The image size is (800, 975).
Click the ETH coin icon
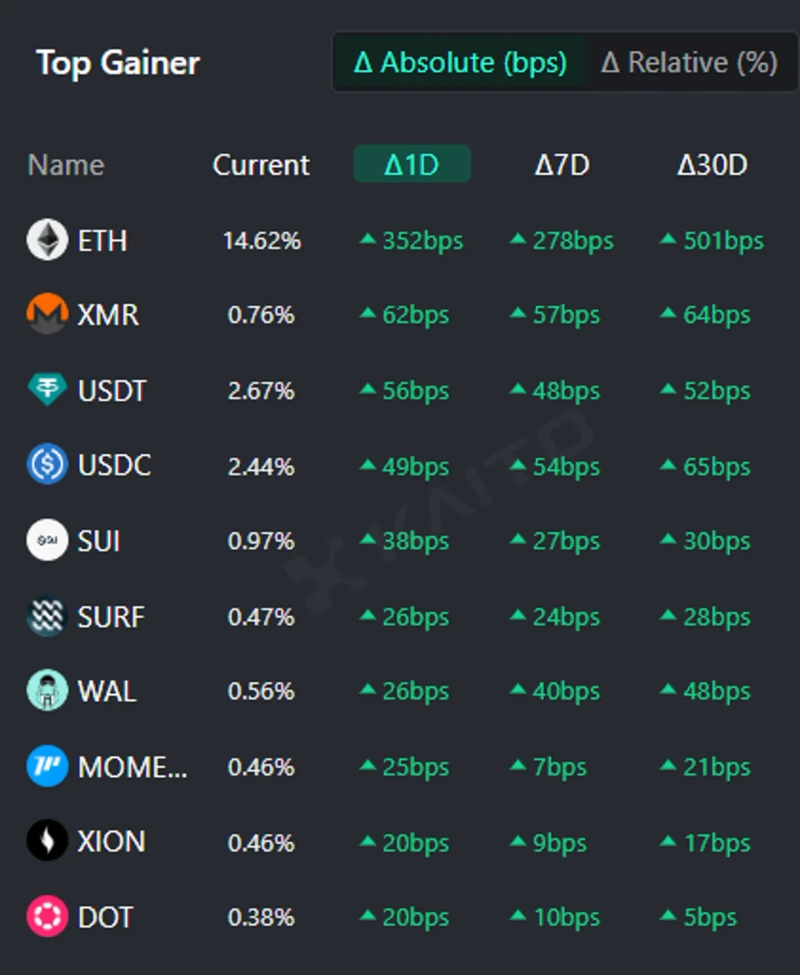[47, 241]
